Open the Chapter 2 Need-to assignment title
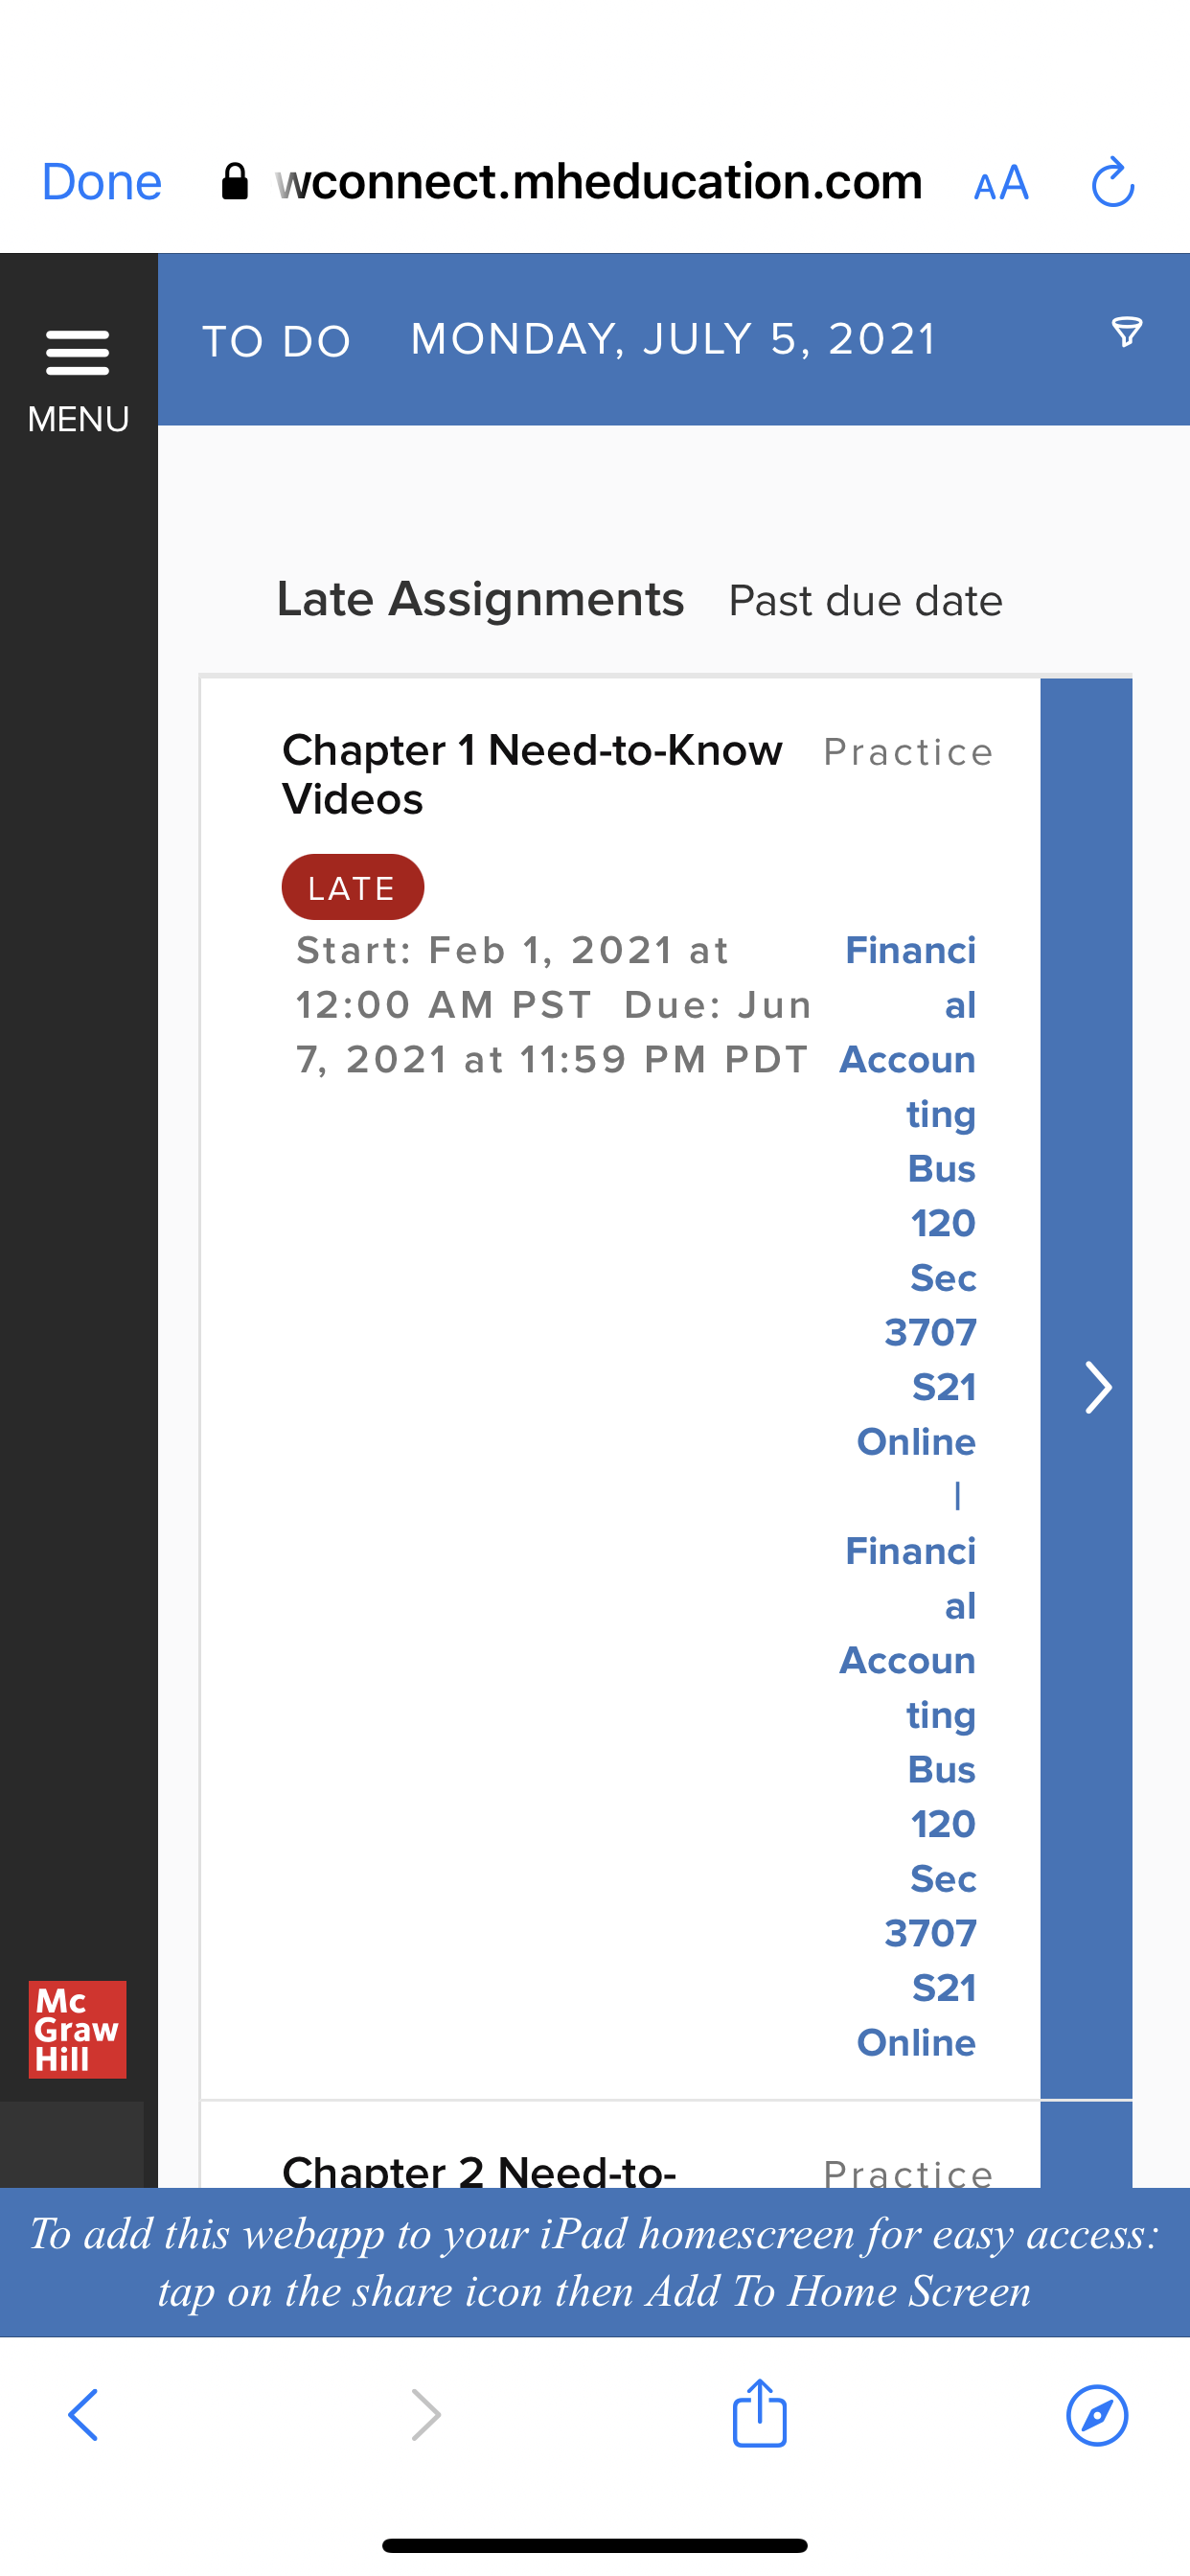Image resolution: width=1190 pixels, height=2576 pixels. coord(479,2172)
